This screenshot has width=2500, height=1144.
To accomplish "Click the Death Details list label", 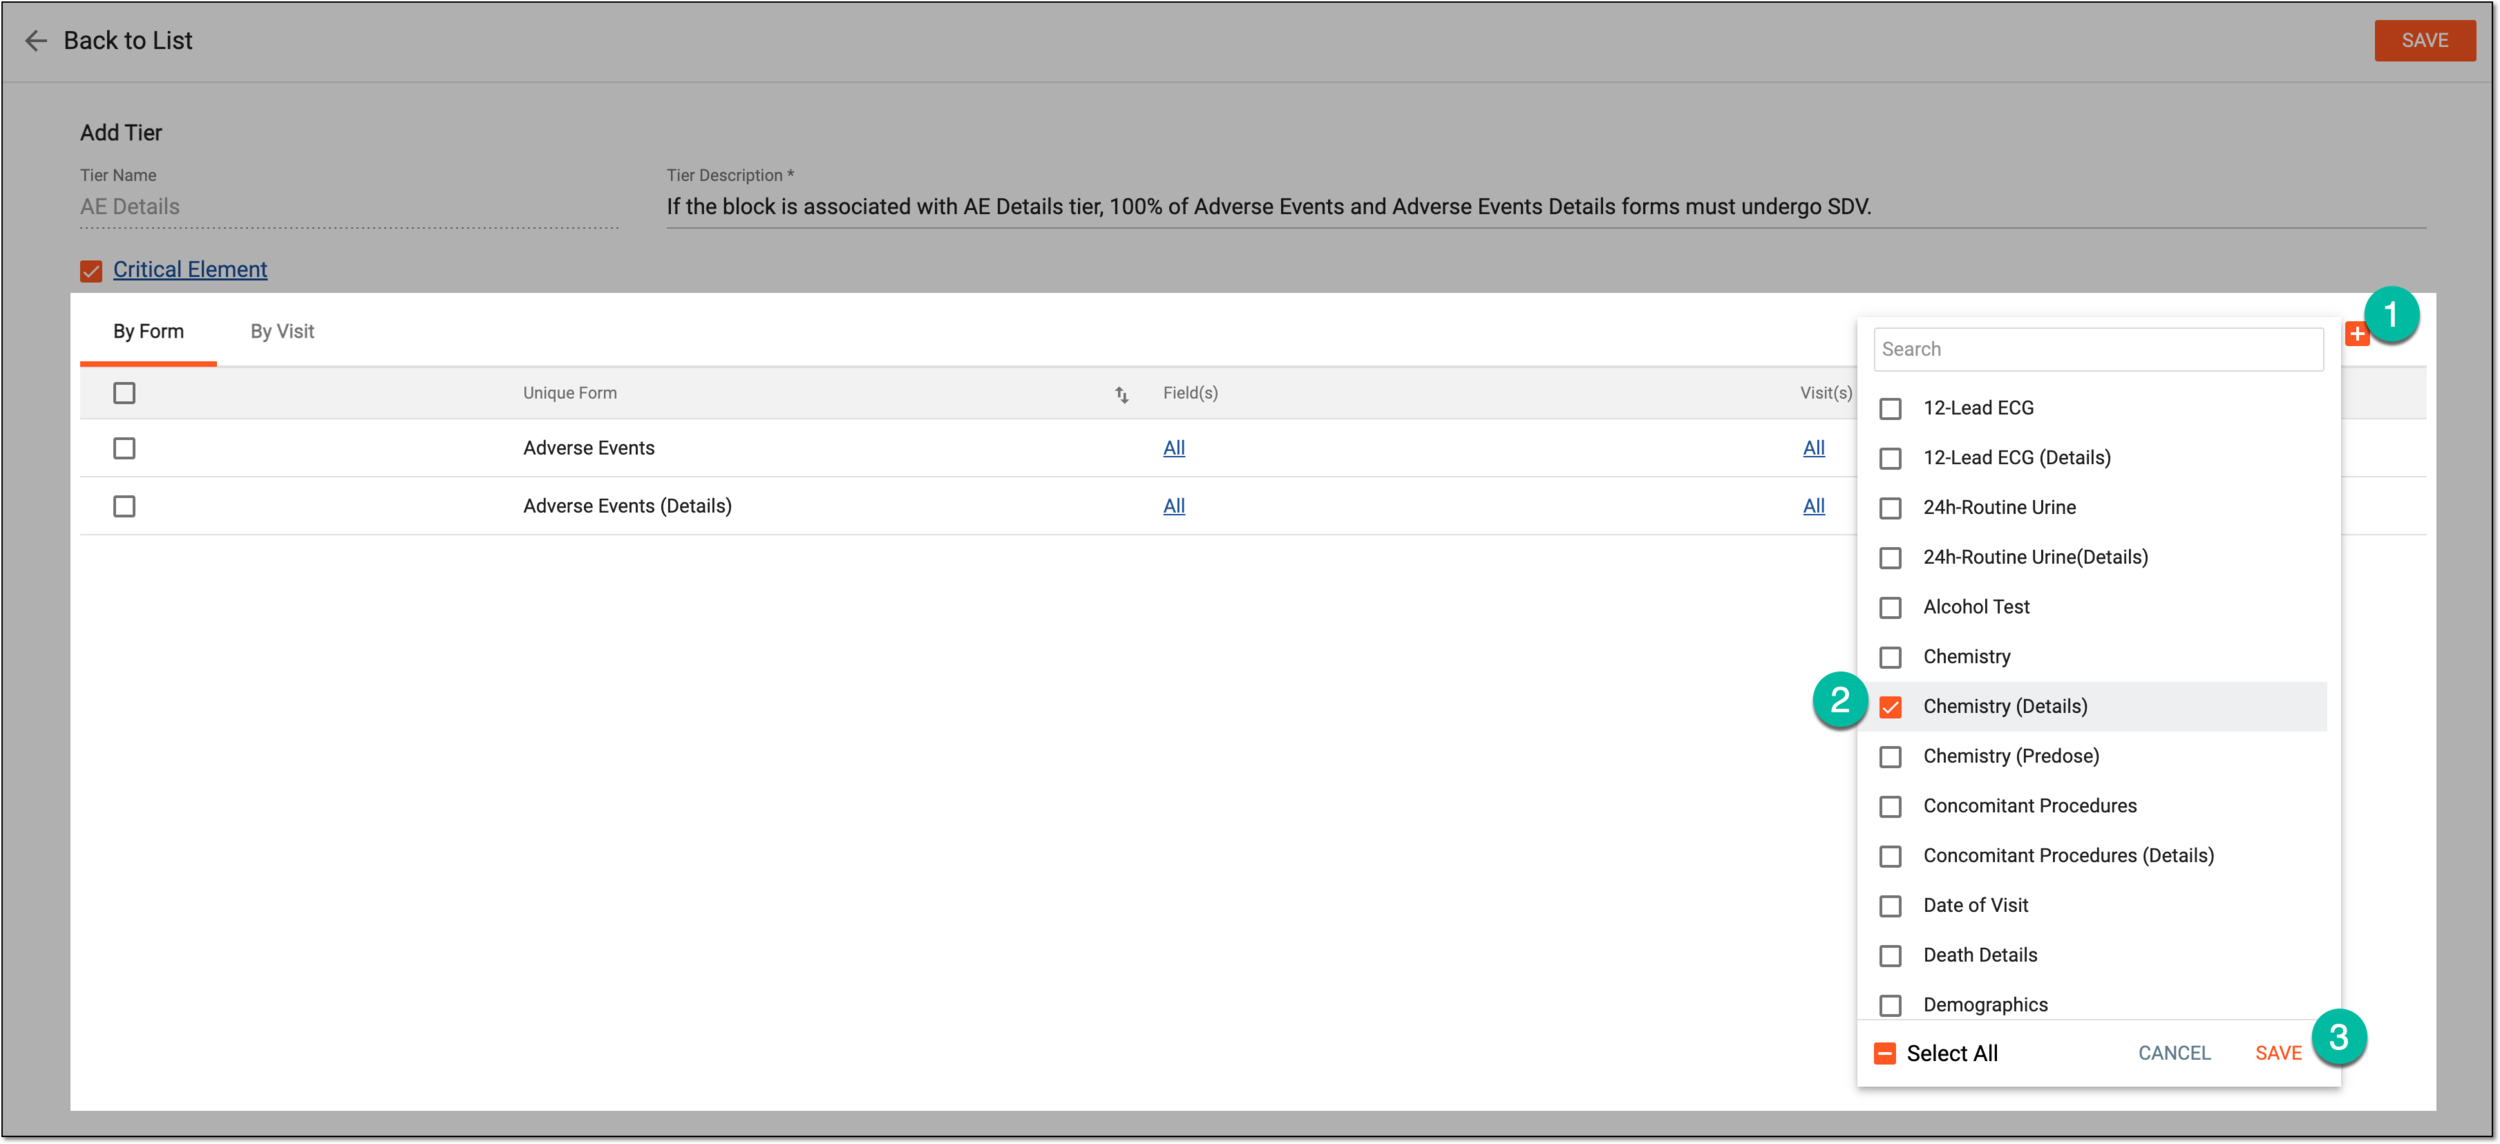I will 1980,955.
